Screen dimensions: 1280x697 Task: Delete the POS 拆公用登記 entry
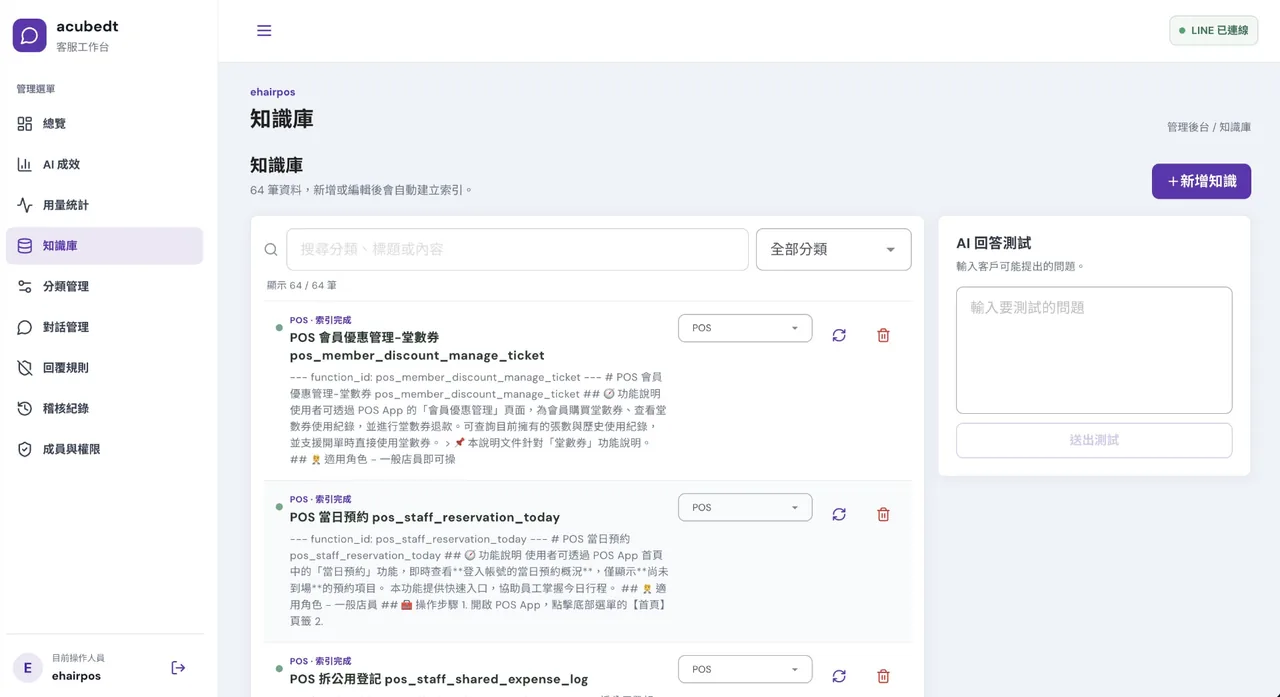click(883, 676)
